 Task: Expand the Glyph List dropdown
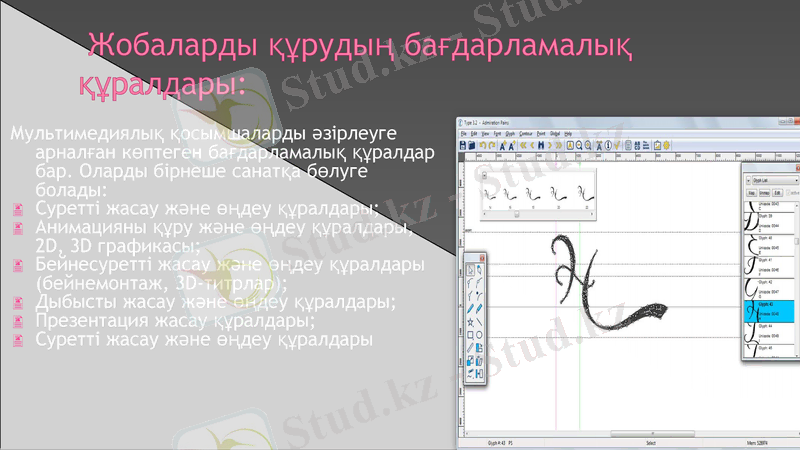pos(776,180)
